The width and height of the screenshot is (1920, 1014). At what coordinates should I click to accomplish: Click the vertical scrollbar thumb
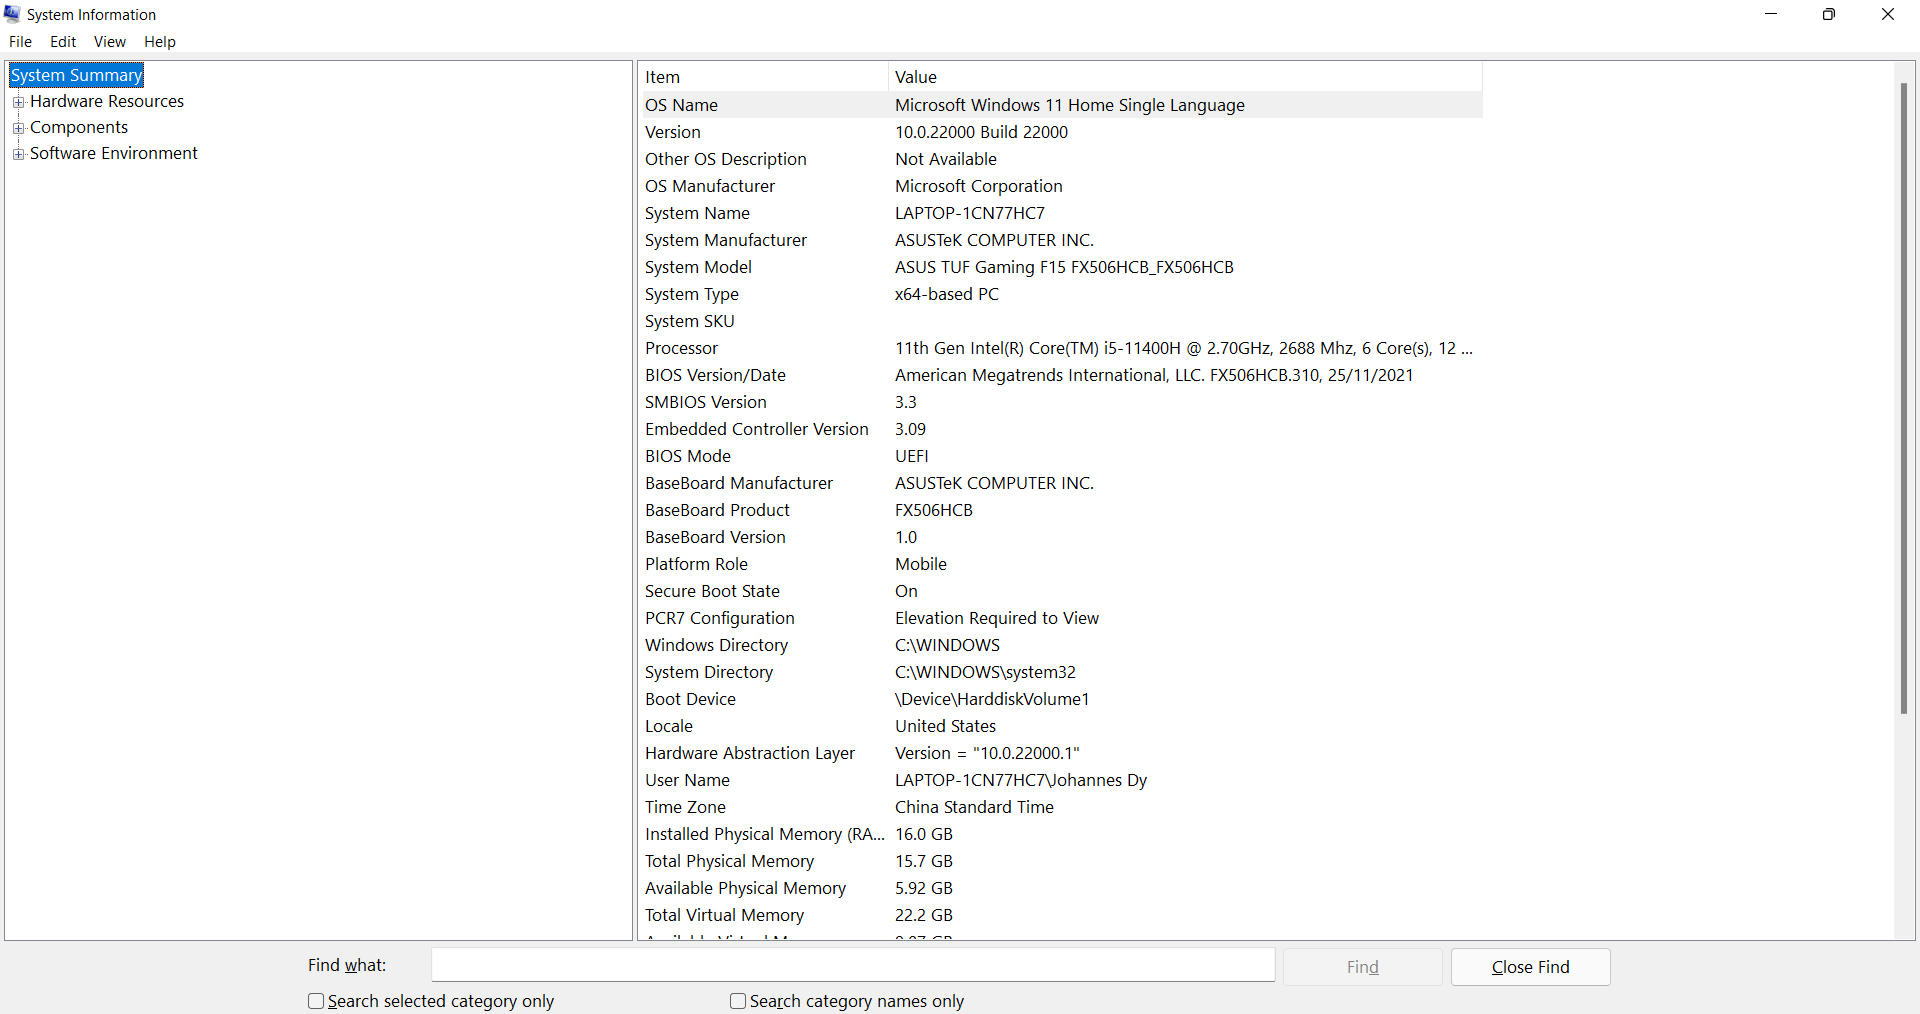click(1904, 398)
